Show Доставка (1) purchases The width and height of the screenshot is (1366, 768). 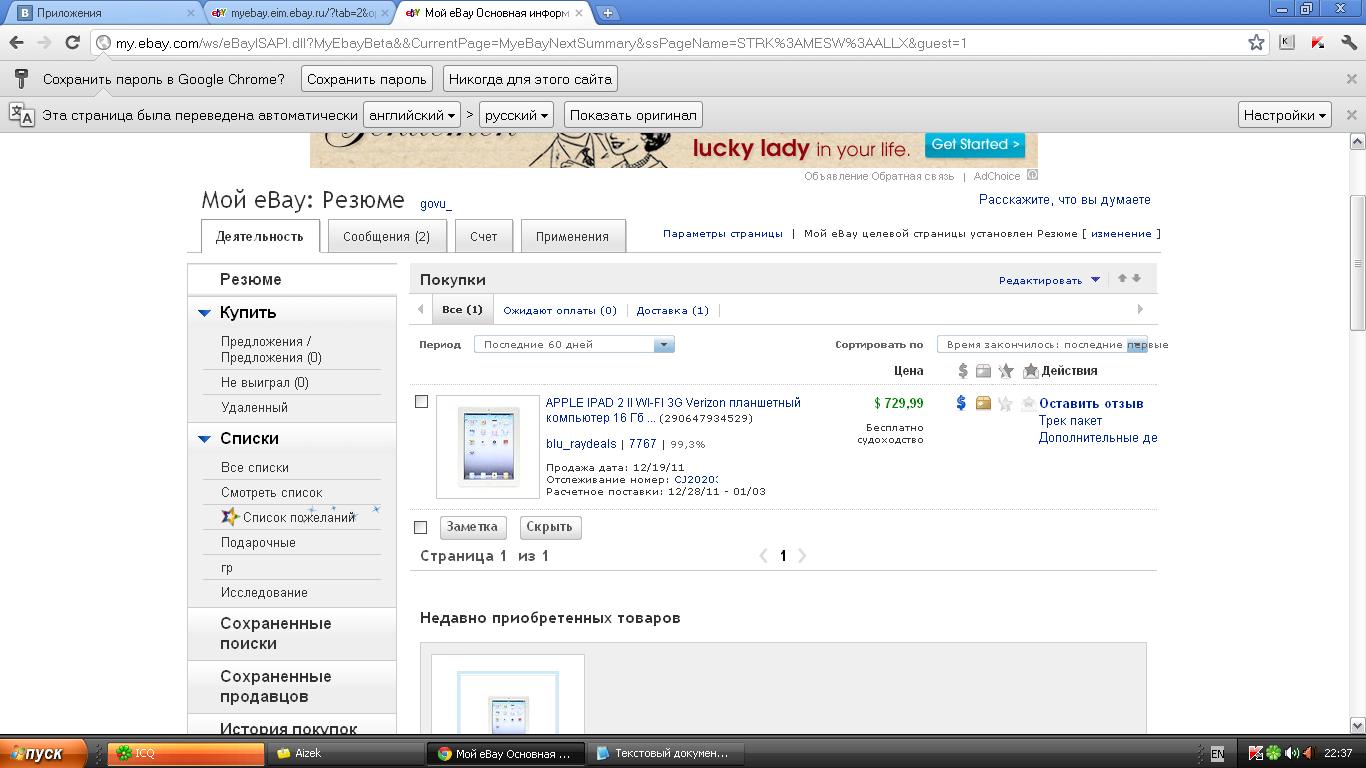(672, 310)
